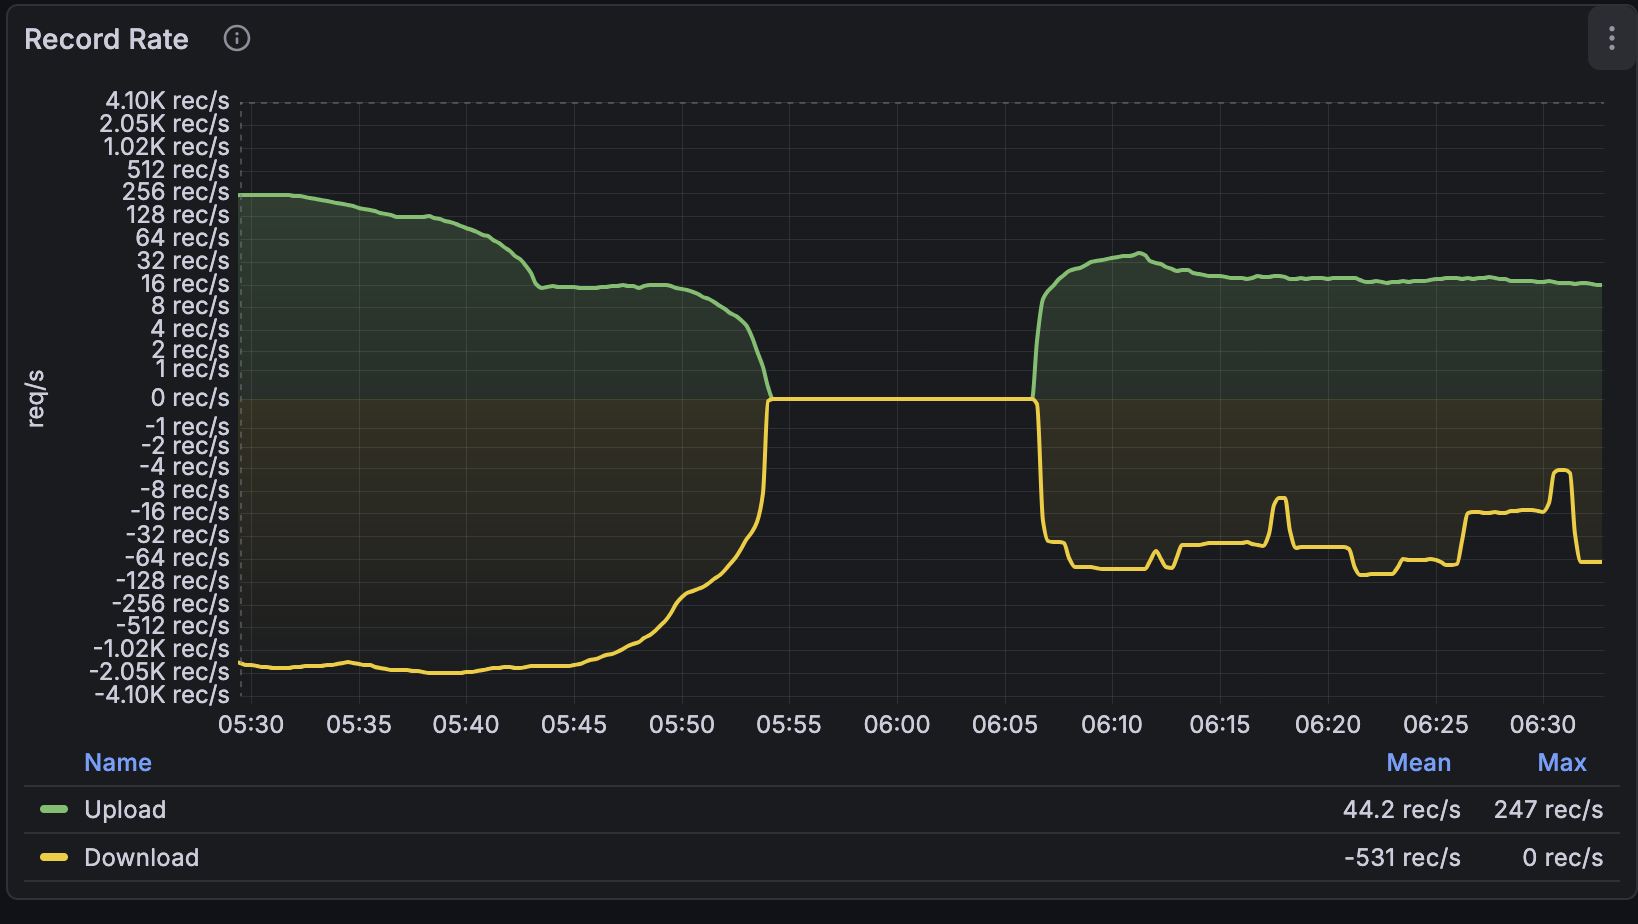This screenshot has width=1638, height=924.
Task: Click Upload mean value 44.2 rec/s
Action: [1401, 810]
